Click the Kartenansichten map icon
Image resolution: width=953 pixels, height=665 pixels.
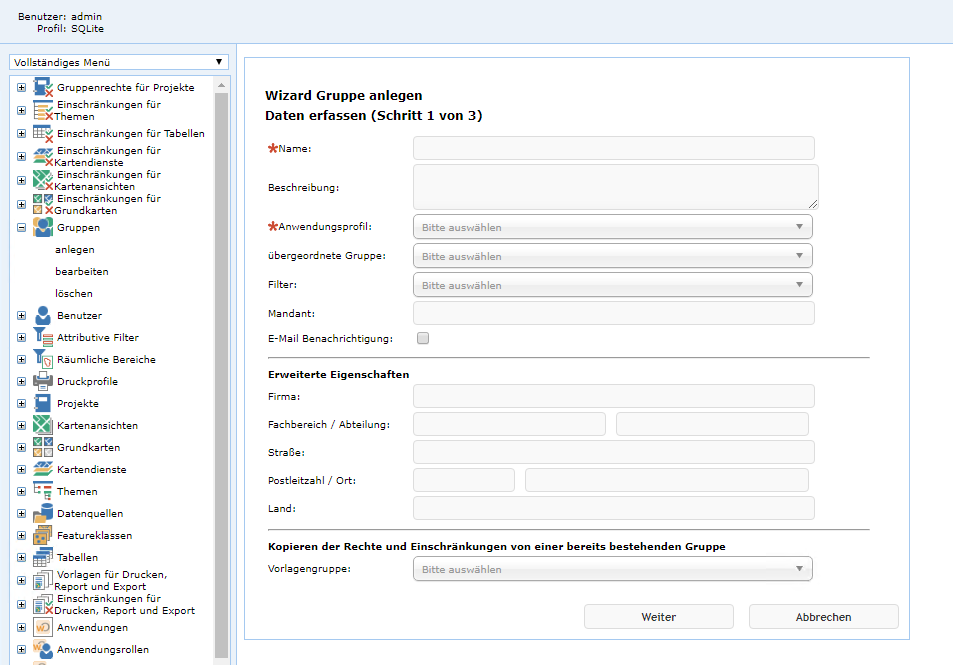[43, 426]
